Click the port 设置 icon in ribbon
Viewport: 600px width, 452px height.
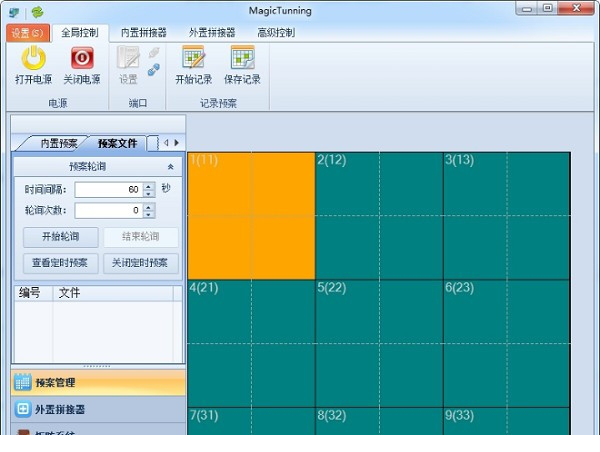[x=128, y=59]
